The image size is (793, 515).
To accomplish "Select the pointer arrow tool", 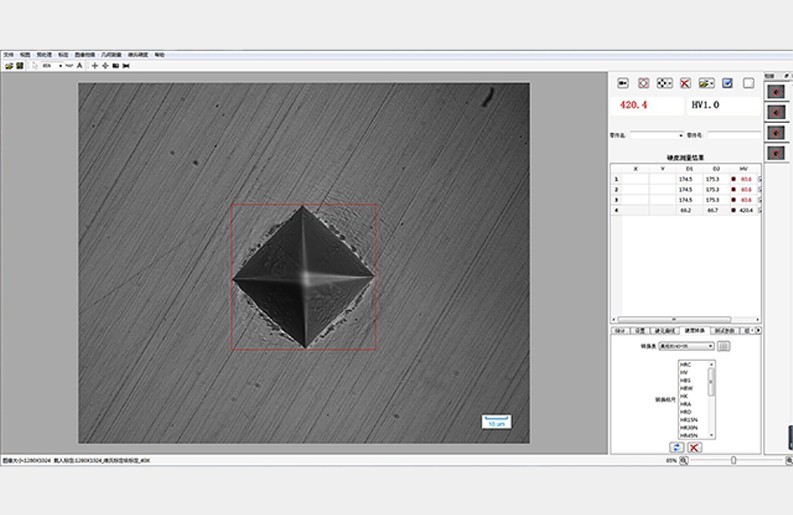I will point(34,66).
